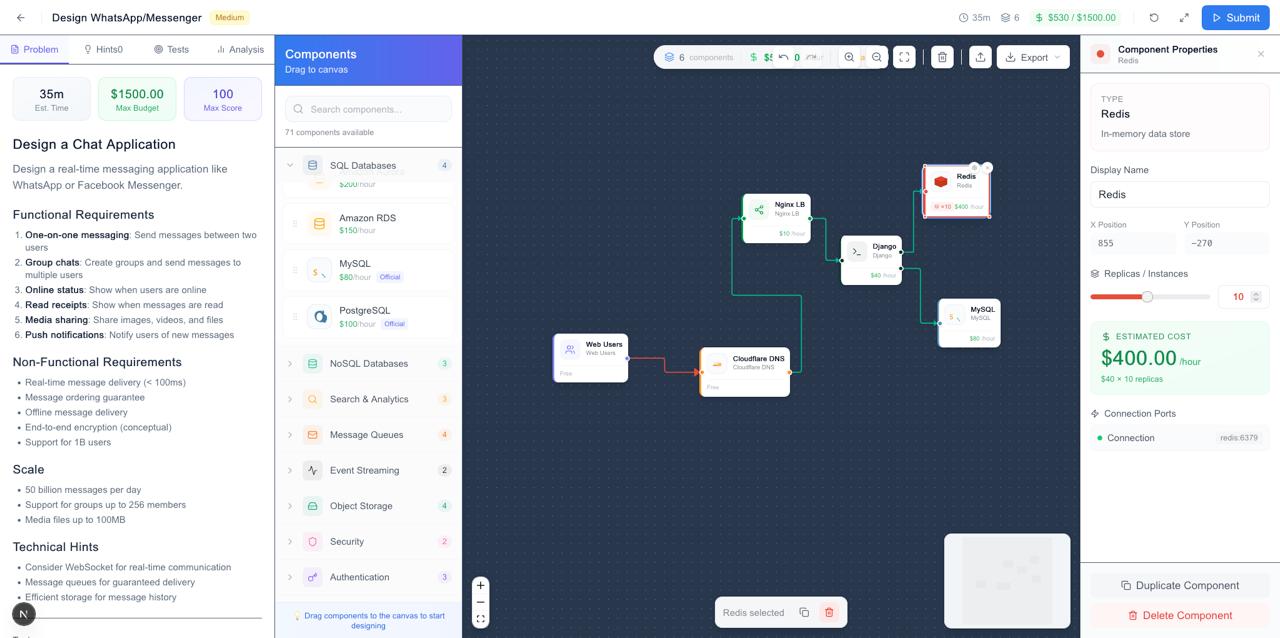This screenshot has width=1280, height=638.
Task: Click the Y Position field
Action: (x=1226, y=243)
